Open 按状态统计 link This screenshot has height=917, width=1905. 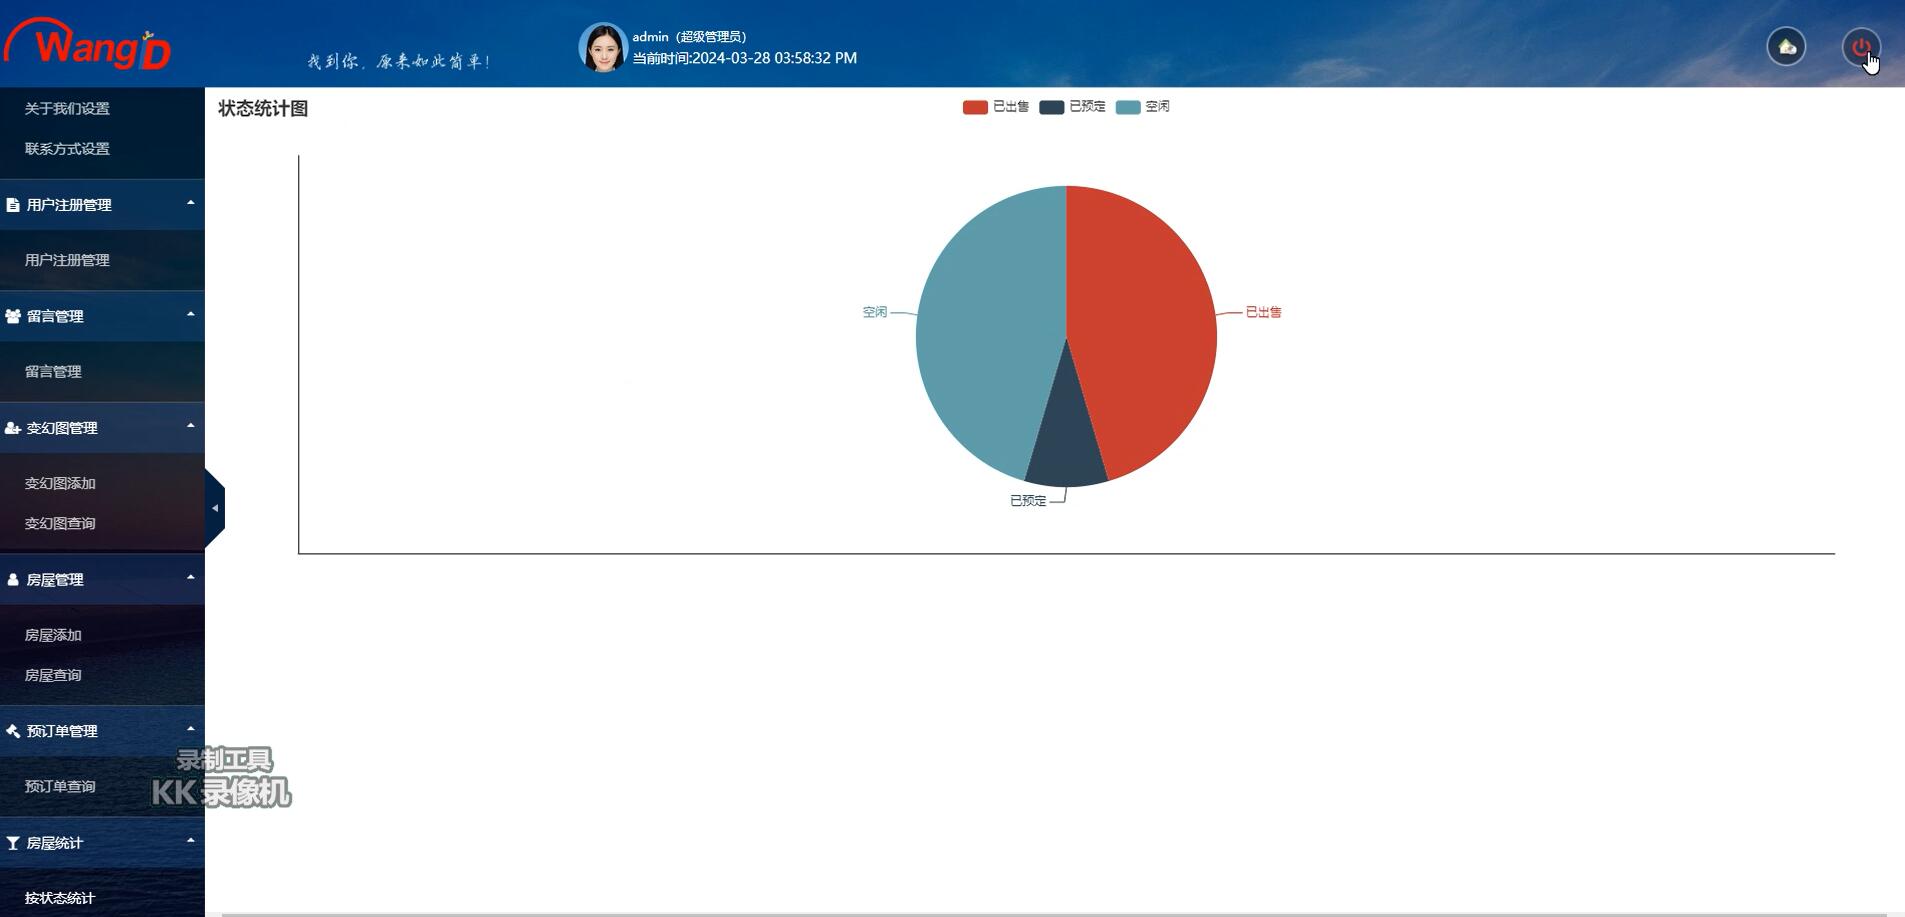point(59,898)
